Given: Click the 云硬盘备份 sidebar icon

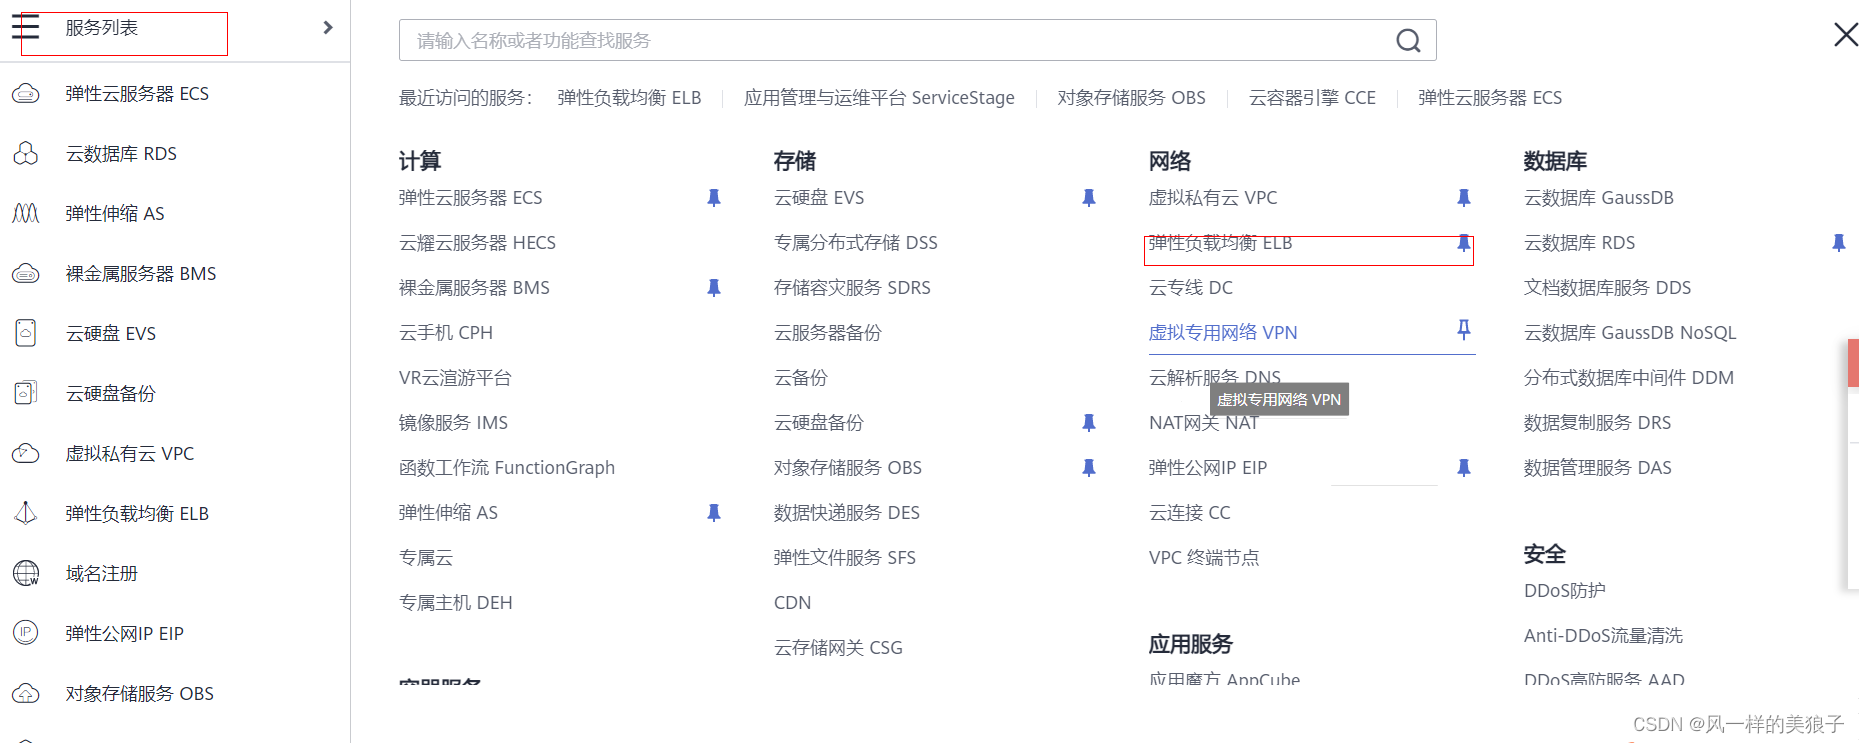Looking at the screenshot, I should 26,394.
